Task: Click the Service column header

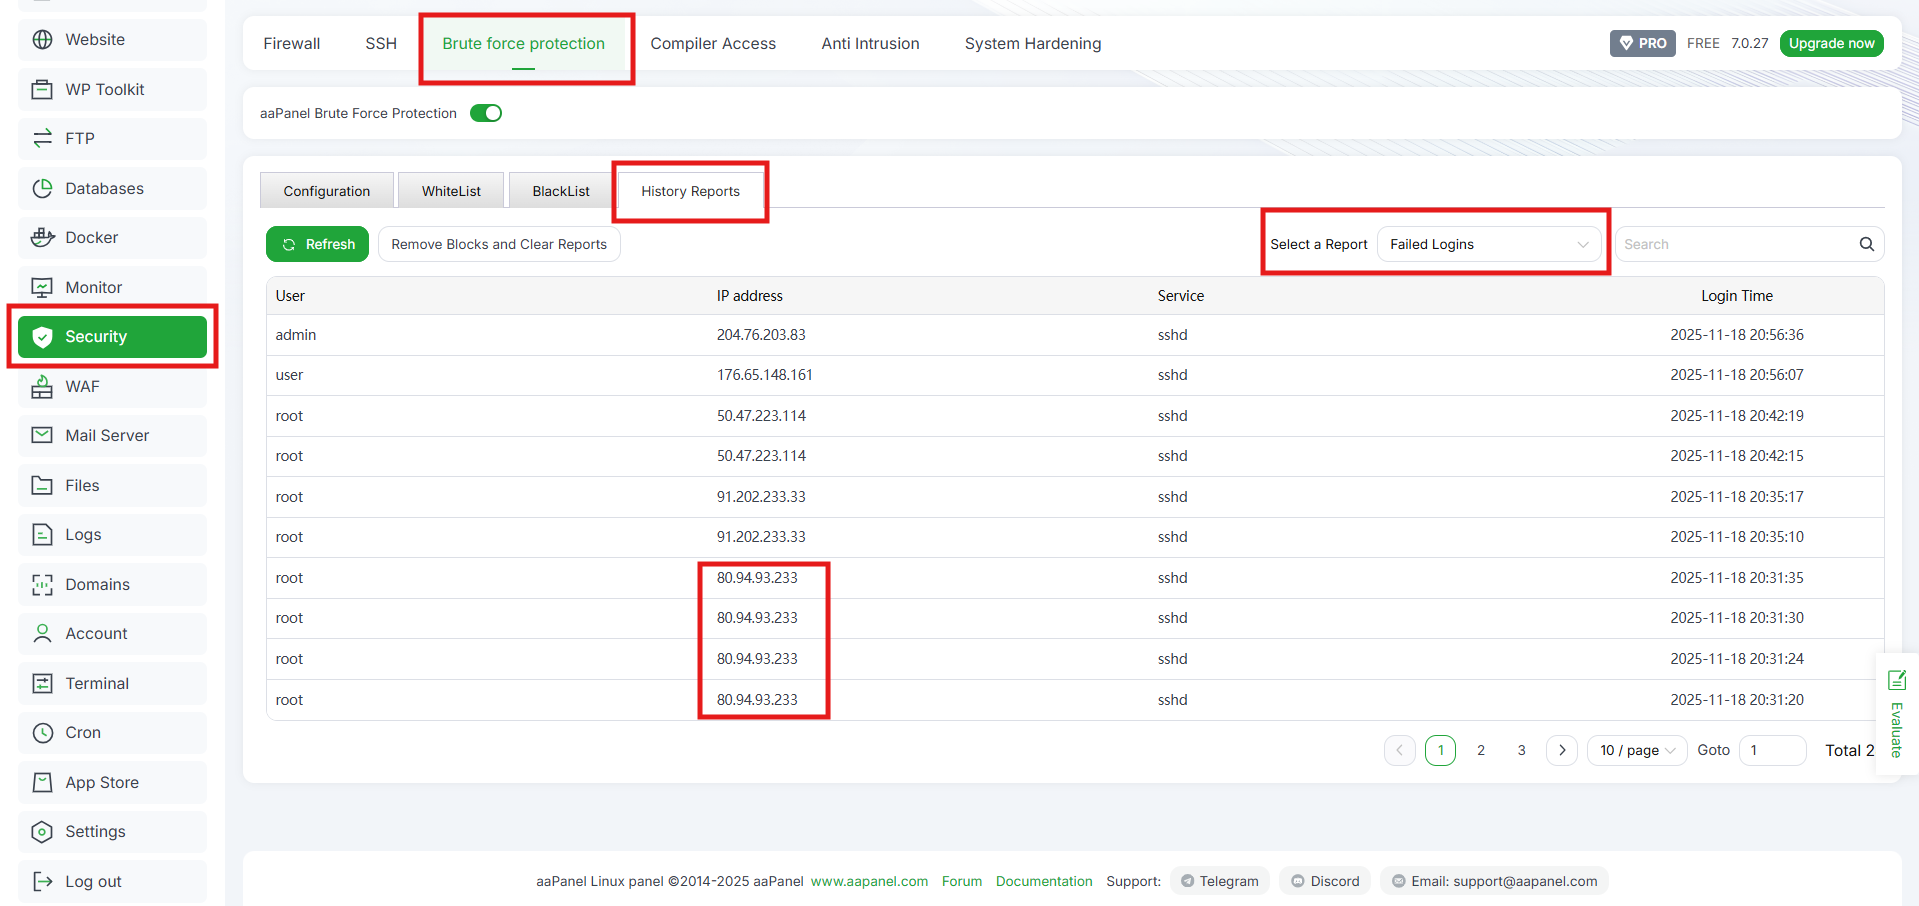Action: coord(1181,296)
